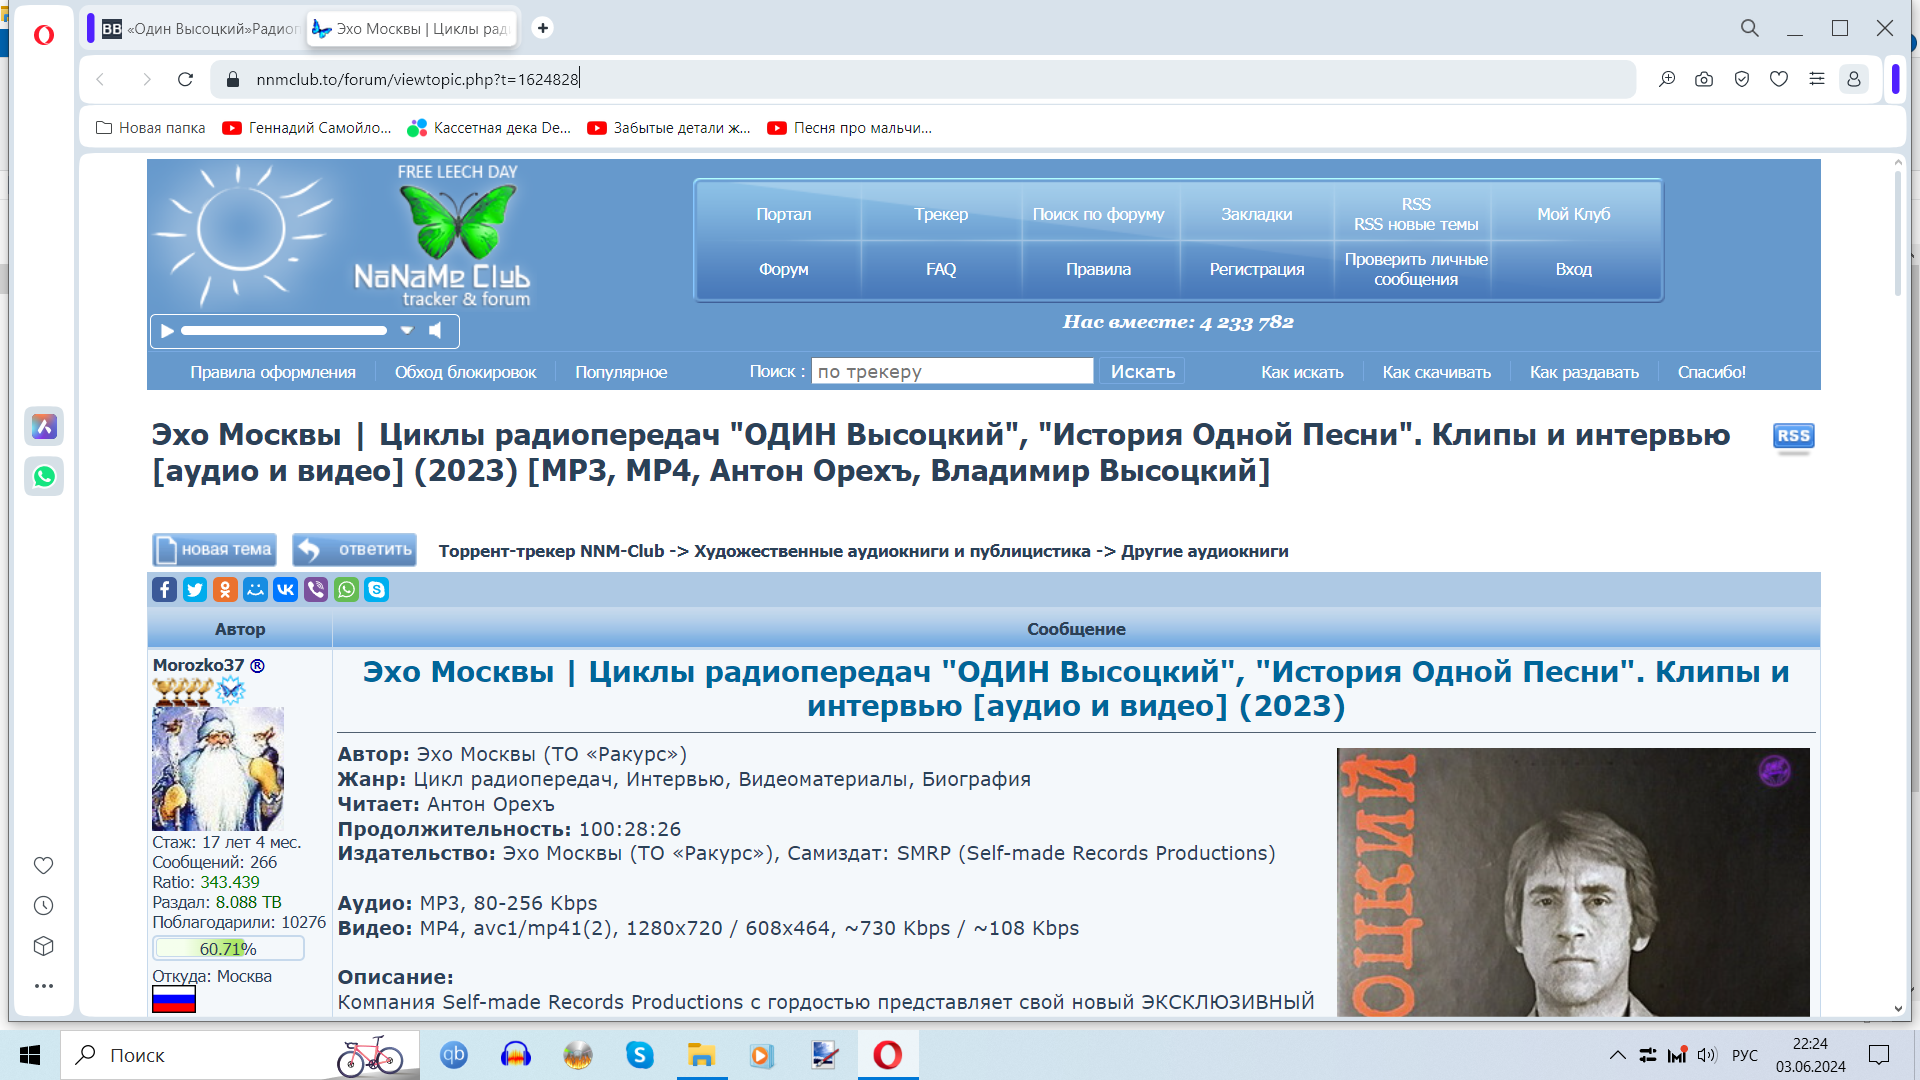Click Обход блокировок link
Viewport: 1920px width, 1080px height.
point(465,372)
